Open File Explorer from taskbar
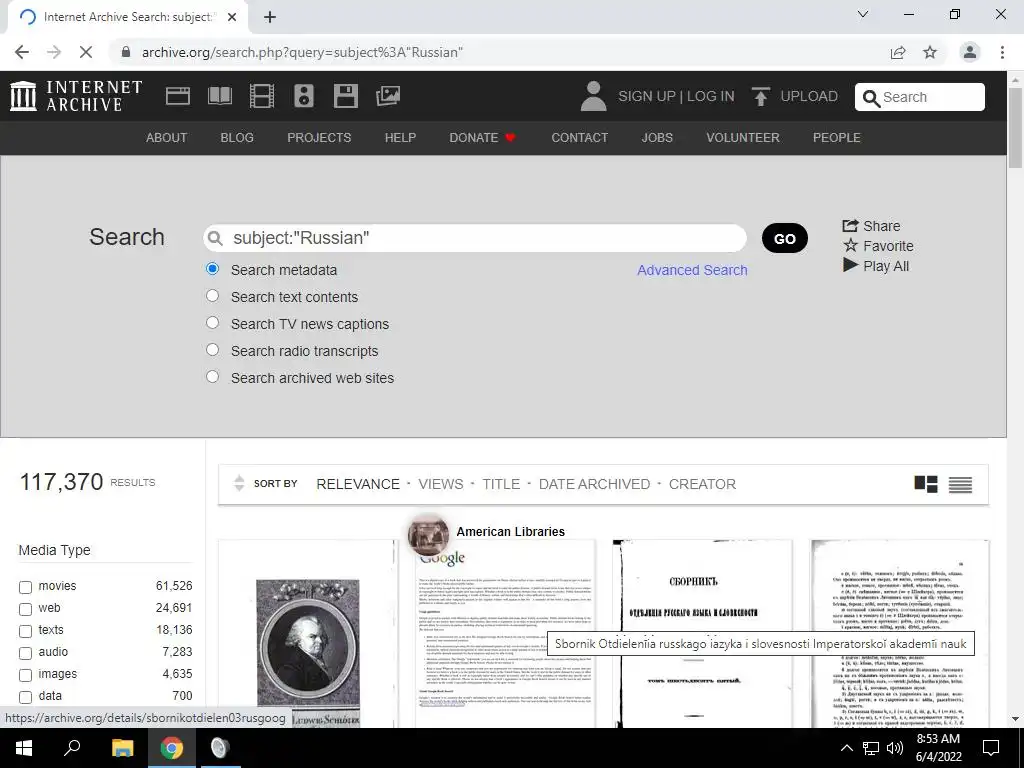This screenshot has width=1024, height=768. (x=122, y=748)
